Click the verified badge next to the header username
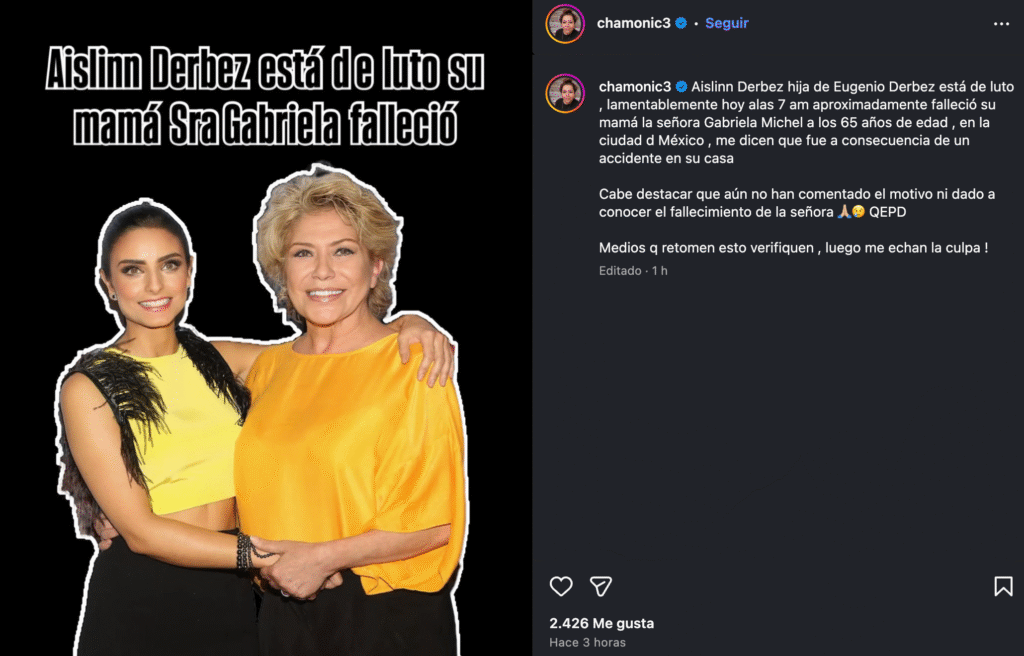Screen dimensions: 1024x656 pos(681,23)
